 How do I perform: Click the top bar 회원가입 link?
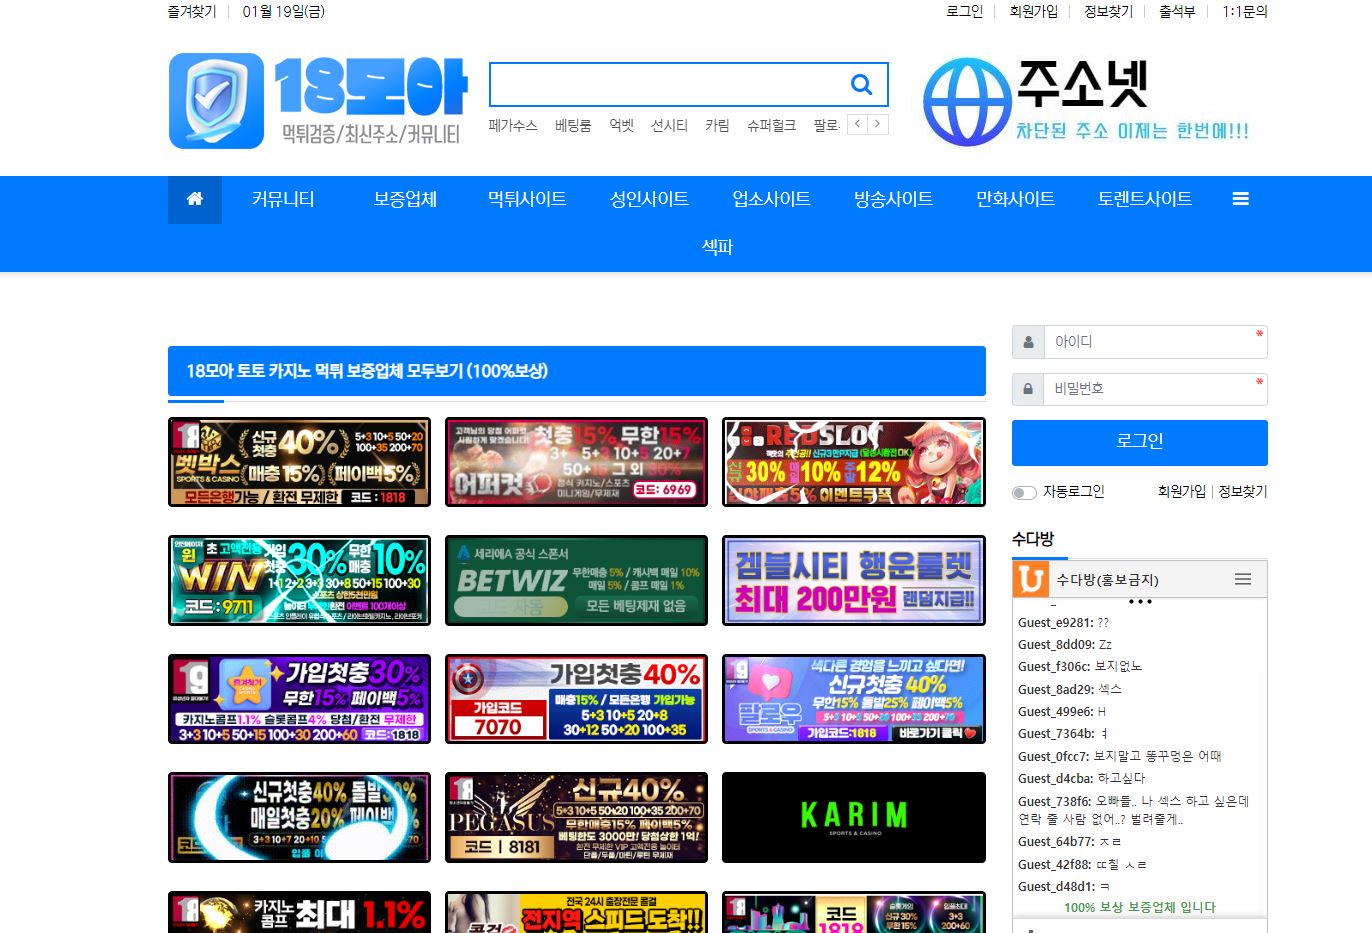coord(1033,11)
